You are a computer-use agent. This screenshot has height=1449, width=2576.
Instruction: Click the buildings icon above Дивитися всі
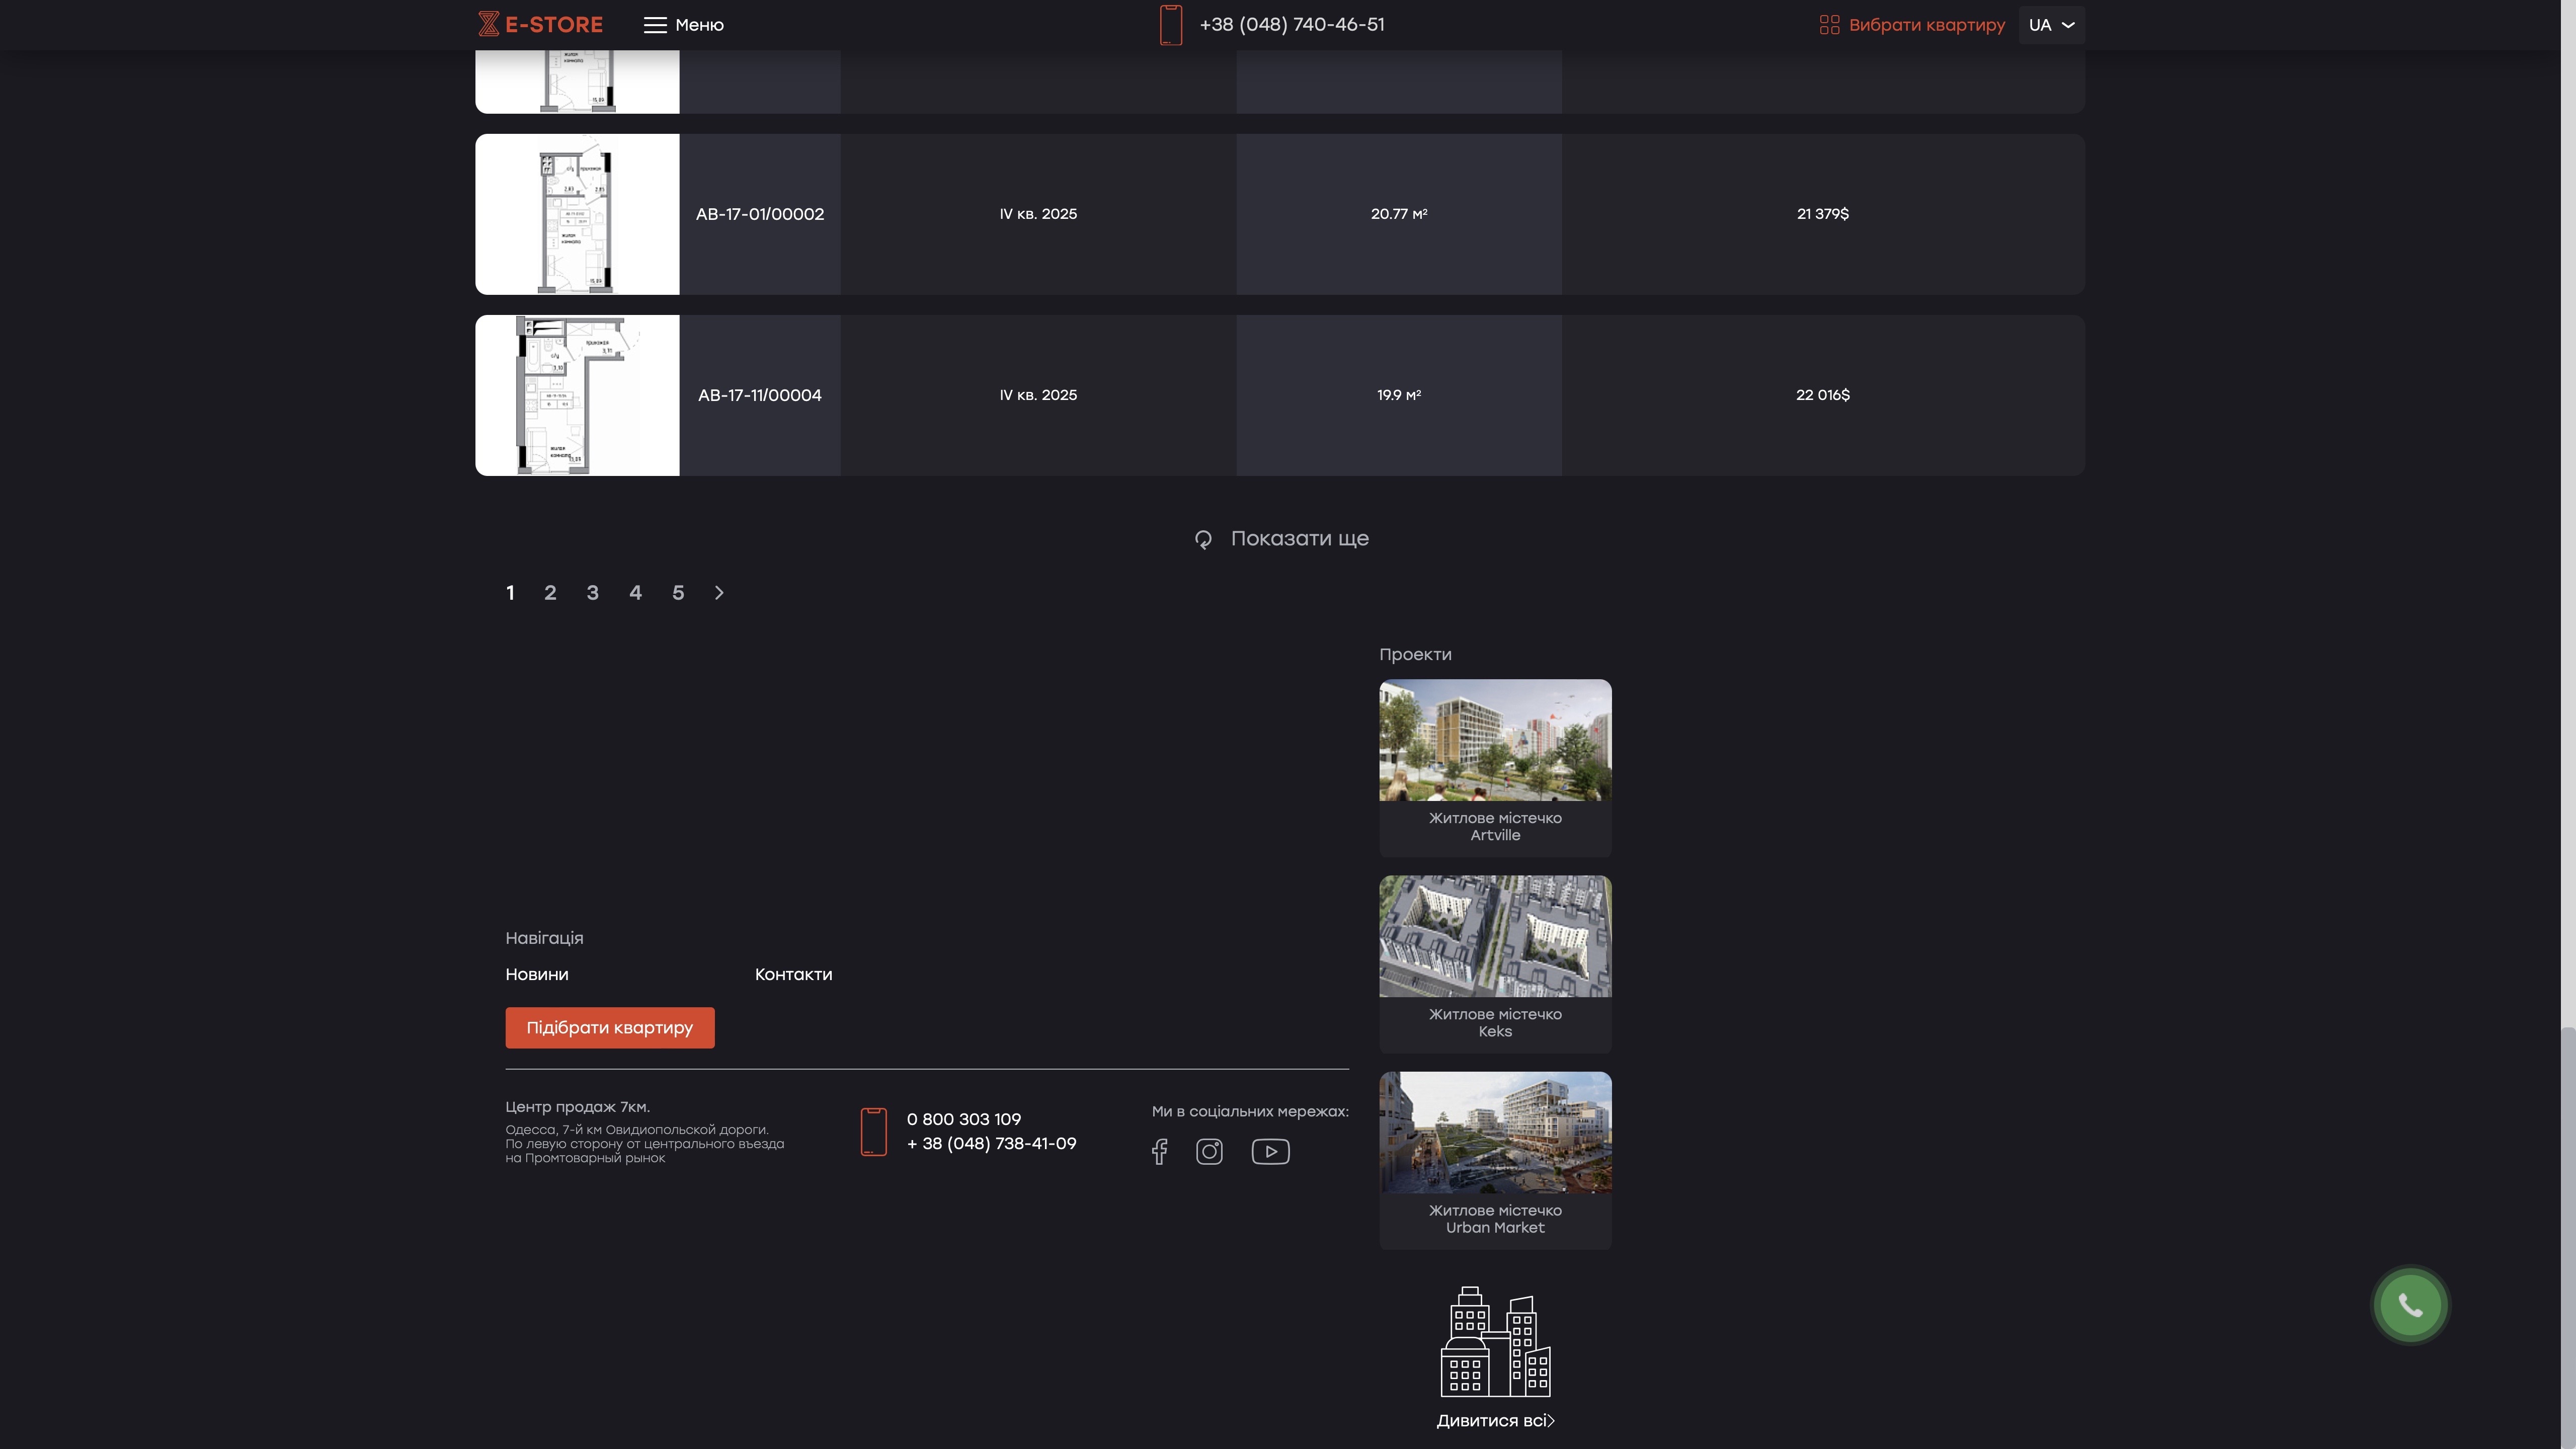[1495, 1341]
